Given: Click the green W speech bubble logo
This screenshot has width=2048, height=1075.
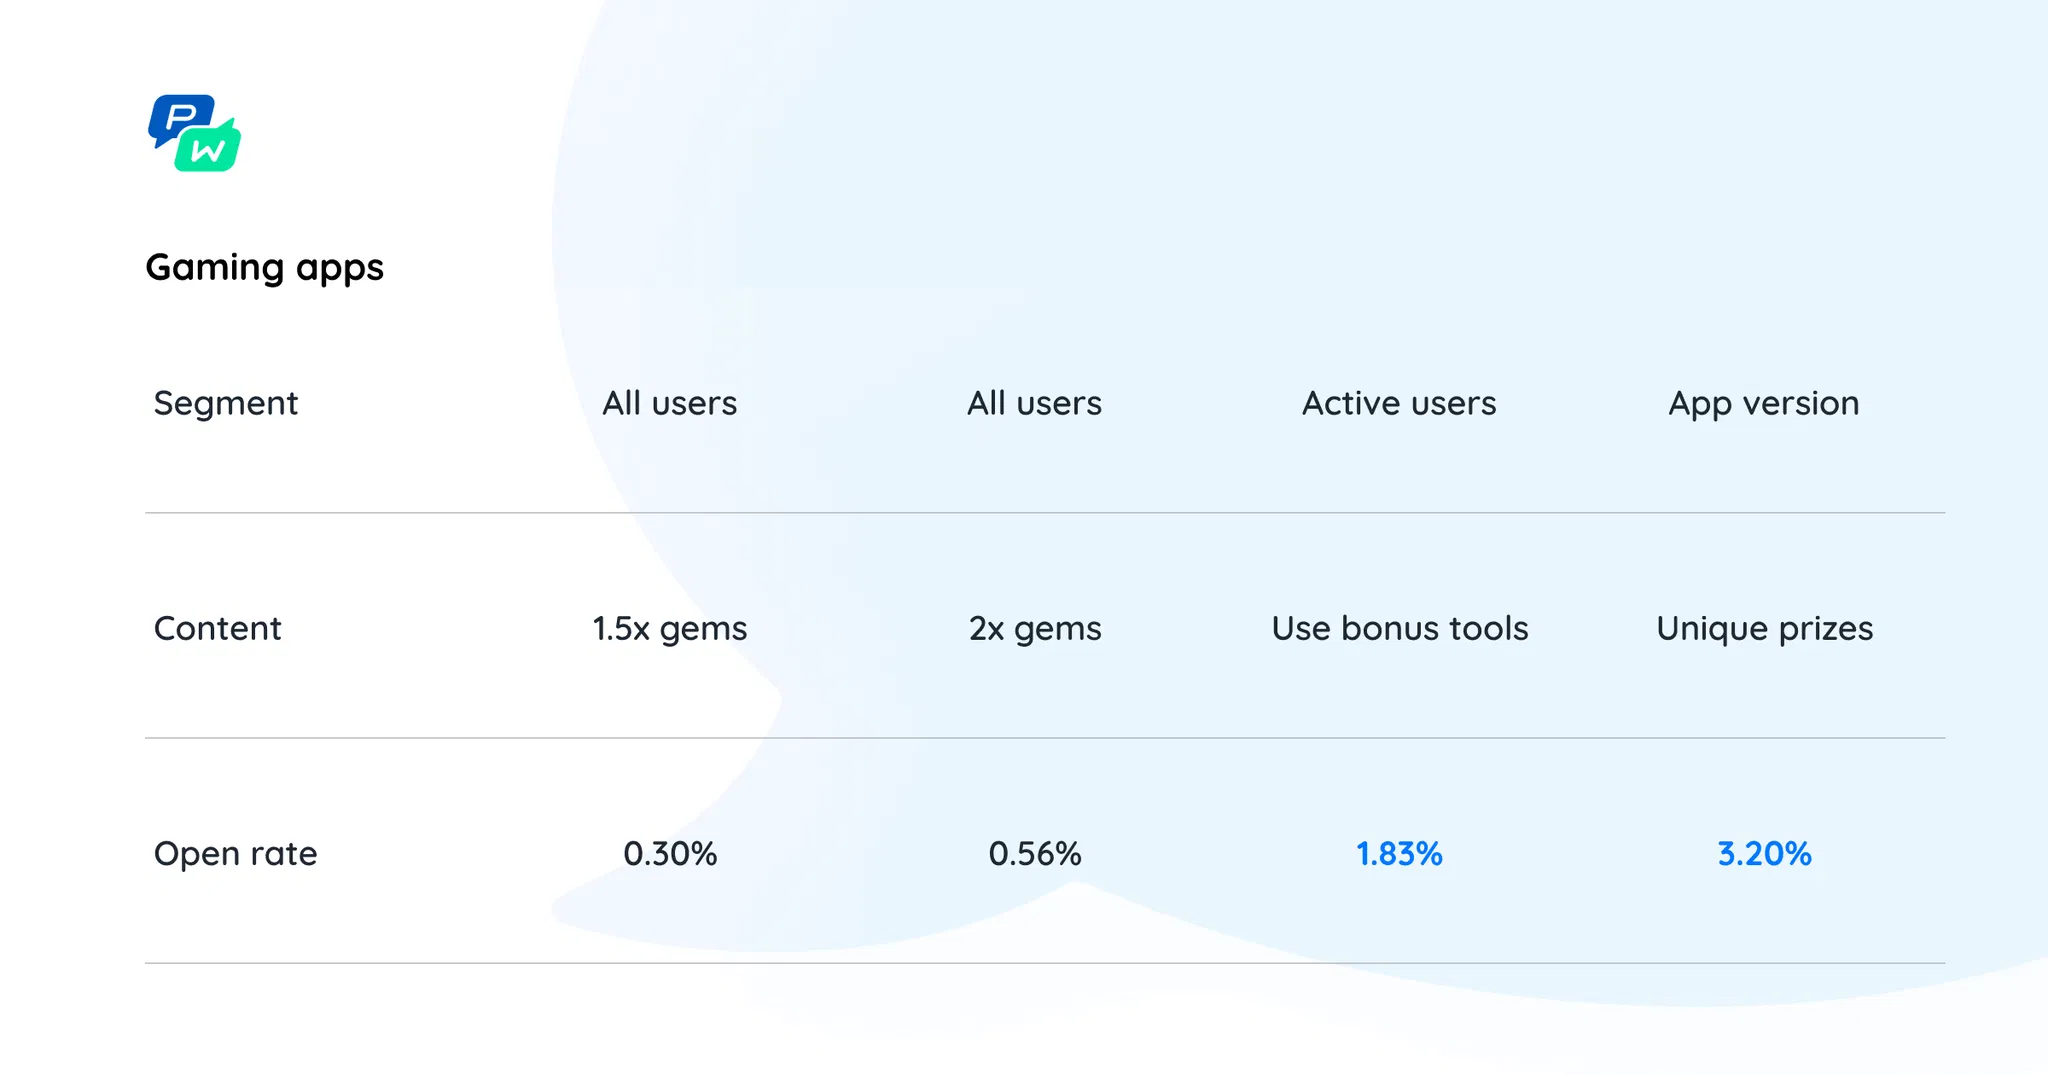Looking at the screenshot, I should pos(211,151).
